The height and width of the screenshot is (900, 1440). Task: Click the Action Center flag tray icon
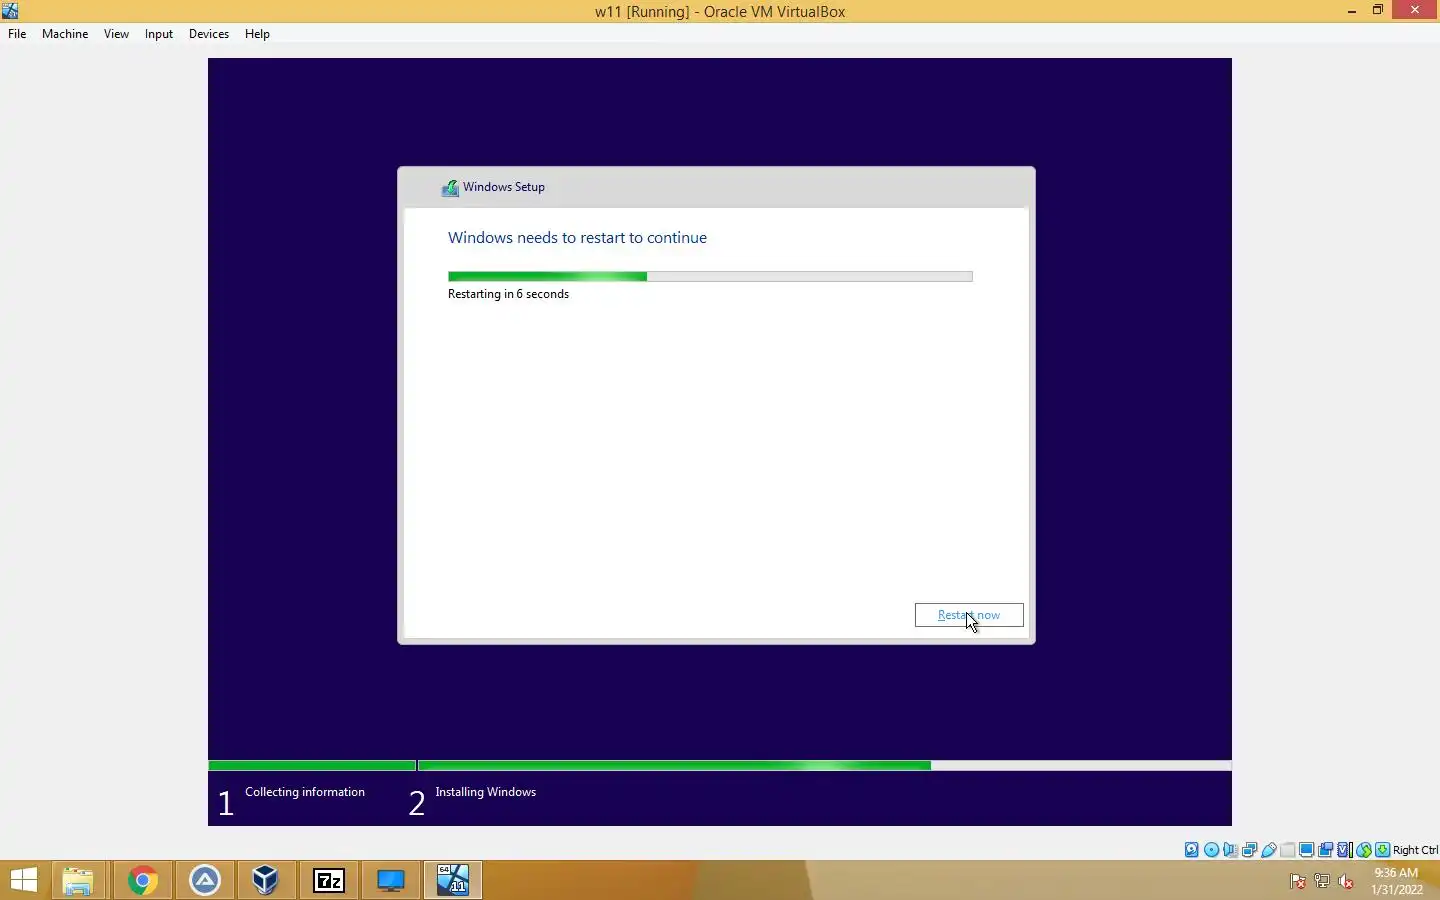[1298, 881]
